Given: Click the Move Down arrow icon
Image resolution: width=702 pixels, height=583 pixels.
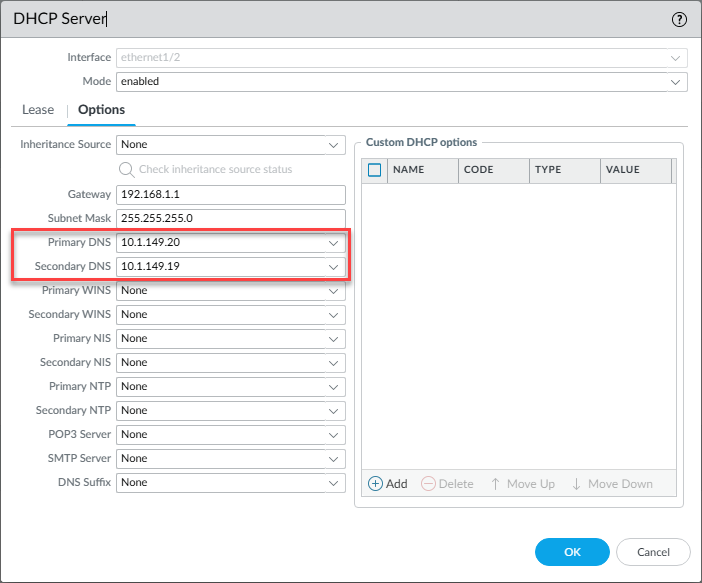Looking at the screenshot, I should click(576, 484).
